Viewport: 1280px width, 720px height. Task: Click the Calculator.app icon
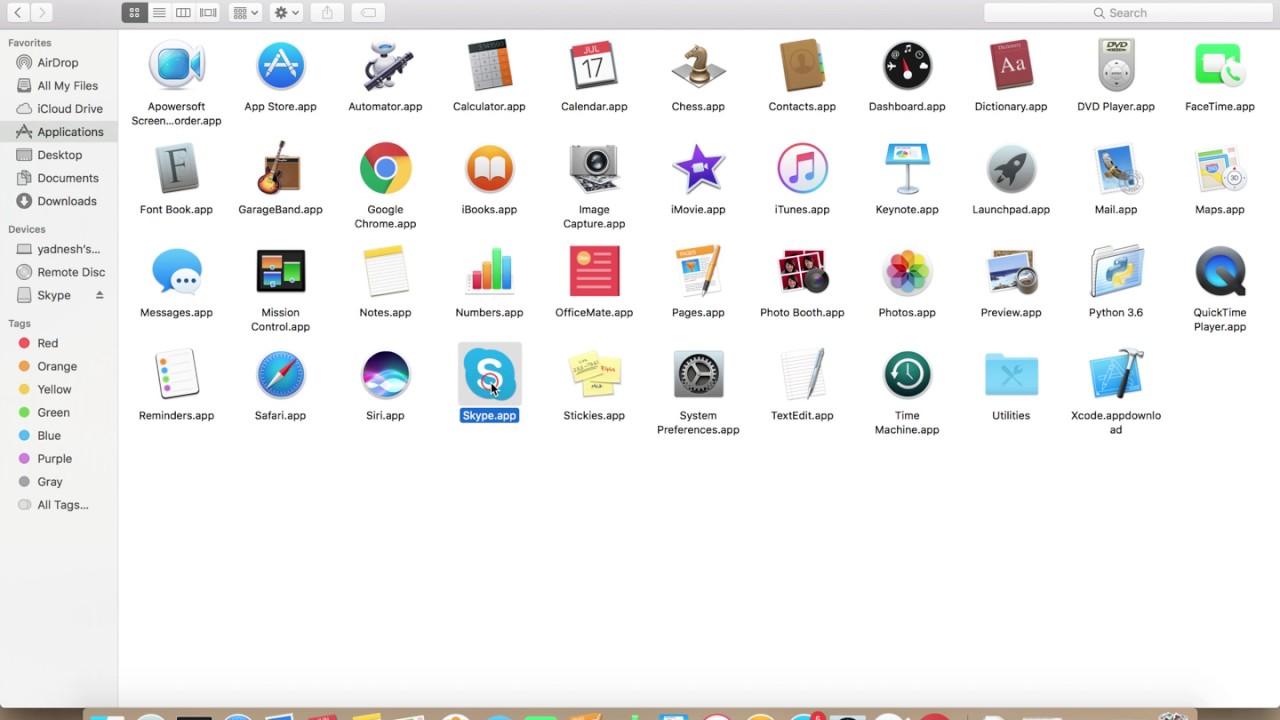click(x=489, y=66)
